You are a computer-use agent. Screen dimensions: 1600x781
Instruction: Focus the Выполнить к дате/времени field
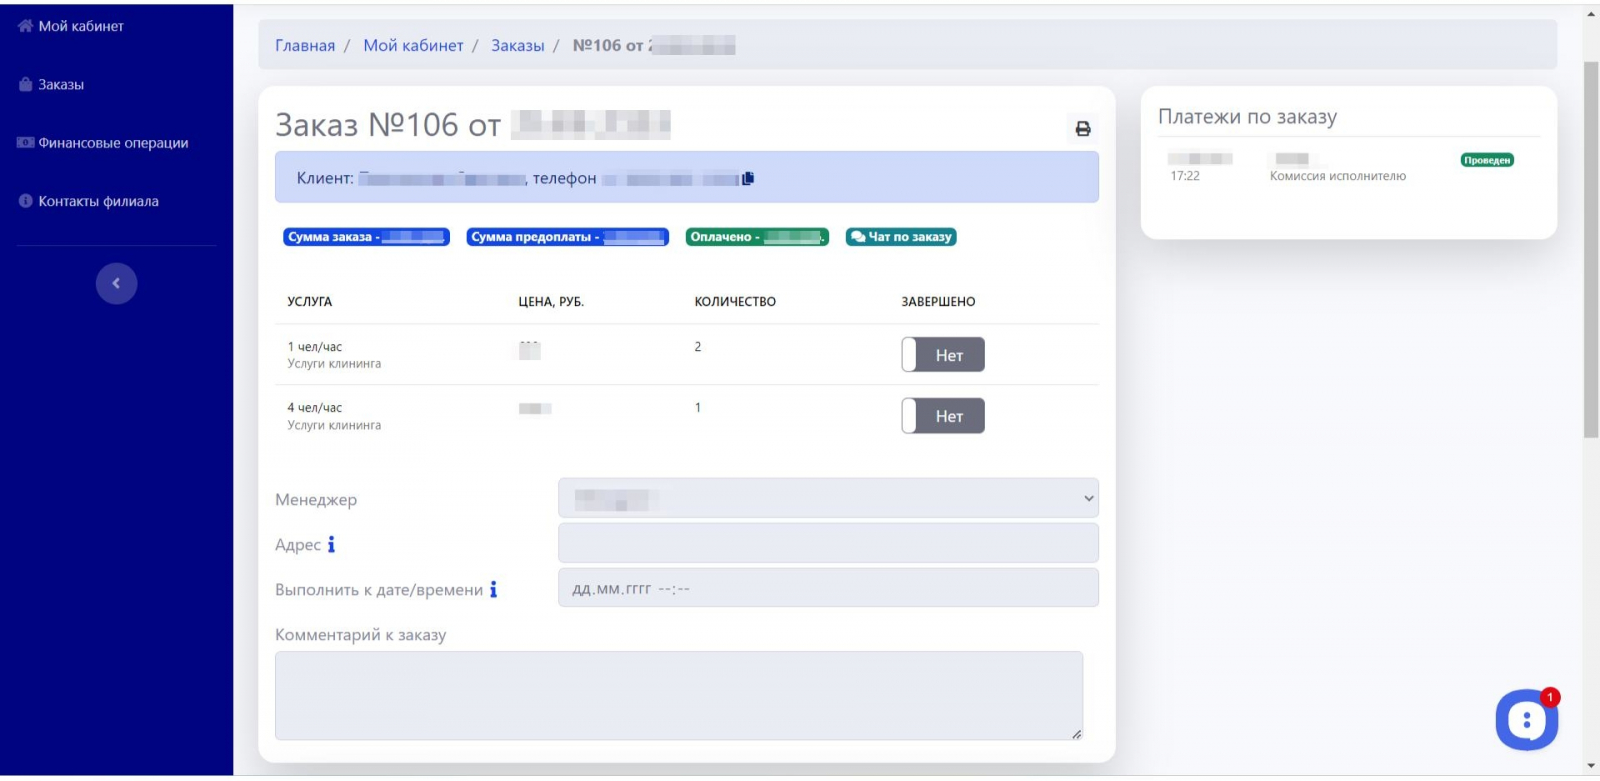coord(828,588)
